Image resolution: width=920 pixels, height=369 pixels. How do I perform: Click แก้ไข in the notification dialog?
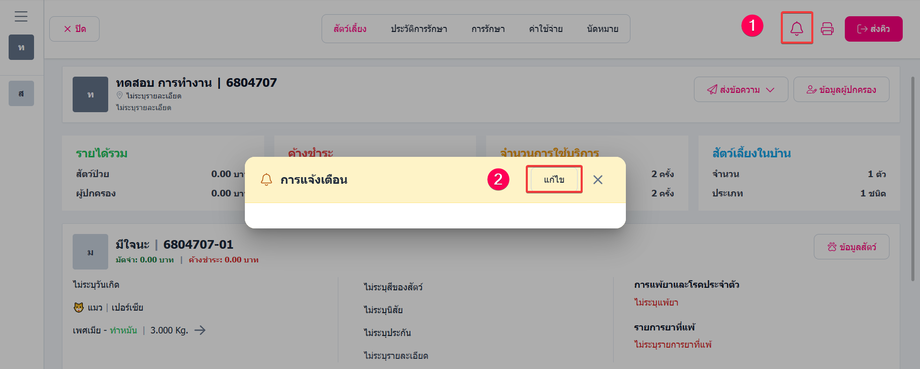pyautogui.click(x=554, y=180)
